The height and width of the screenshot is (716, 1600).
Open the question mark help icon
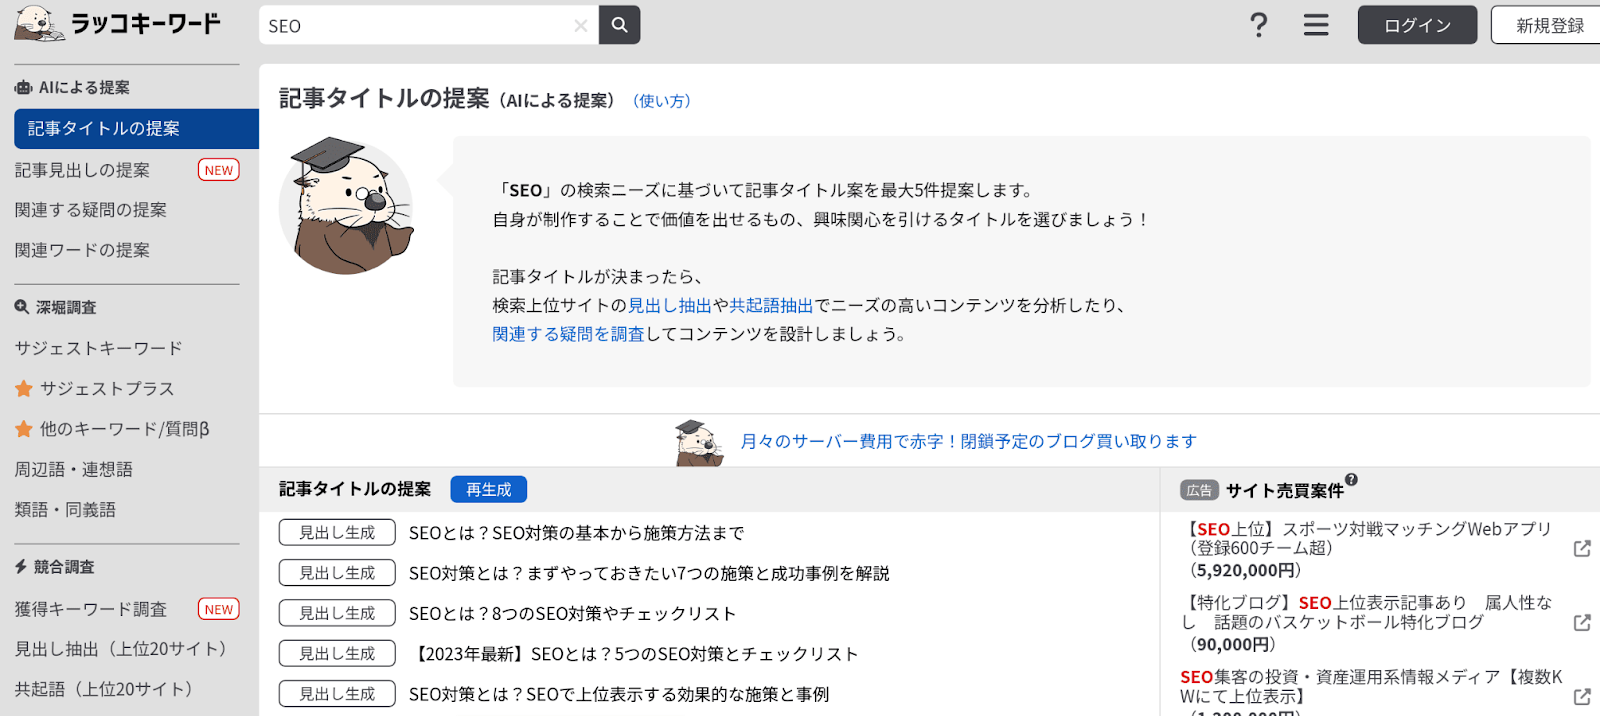click(x=1259, y=25)
